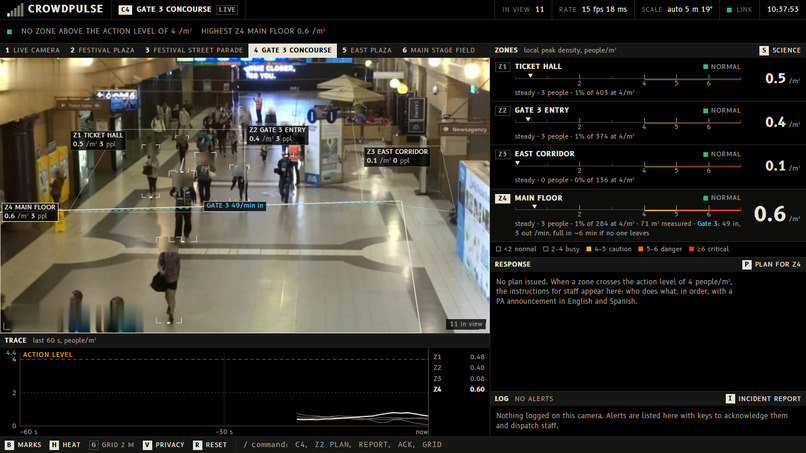Click the orange 5–6 danger legend swatch
Screen dimensions: 806x453
640,249
